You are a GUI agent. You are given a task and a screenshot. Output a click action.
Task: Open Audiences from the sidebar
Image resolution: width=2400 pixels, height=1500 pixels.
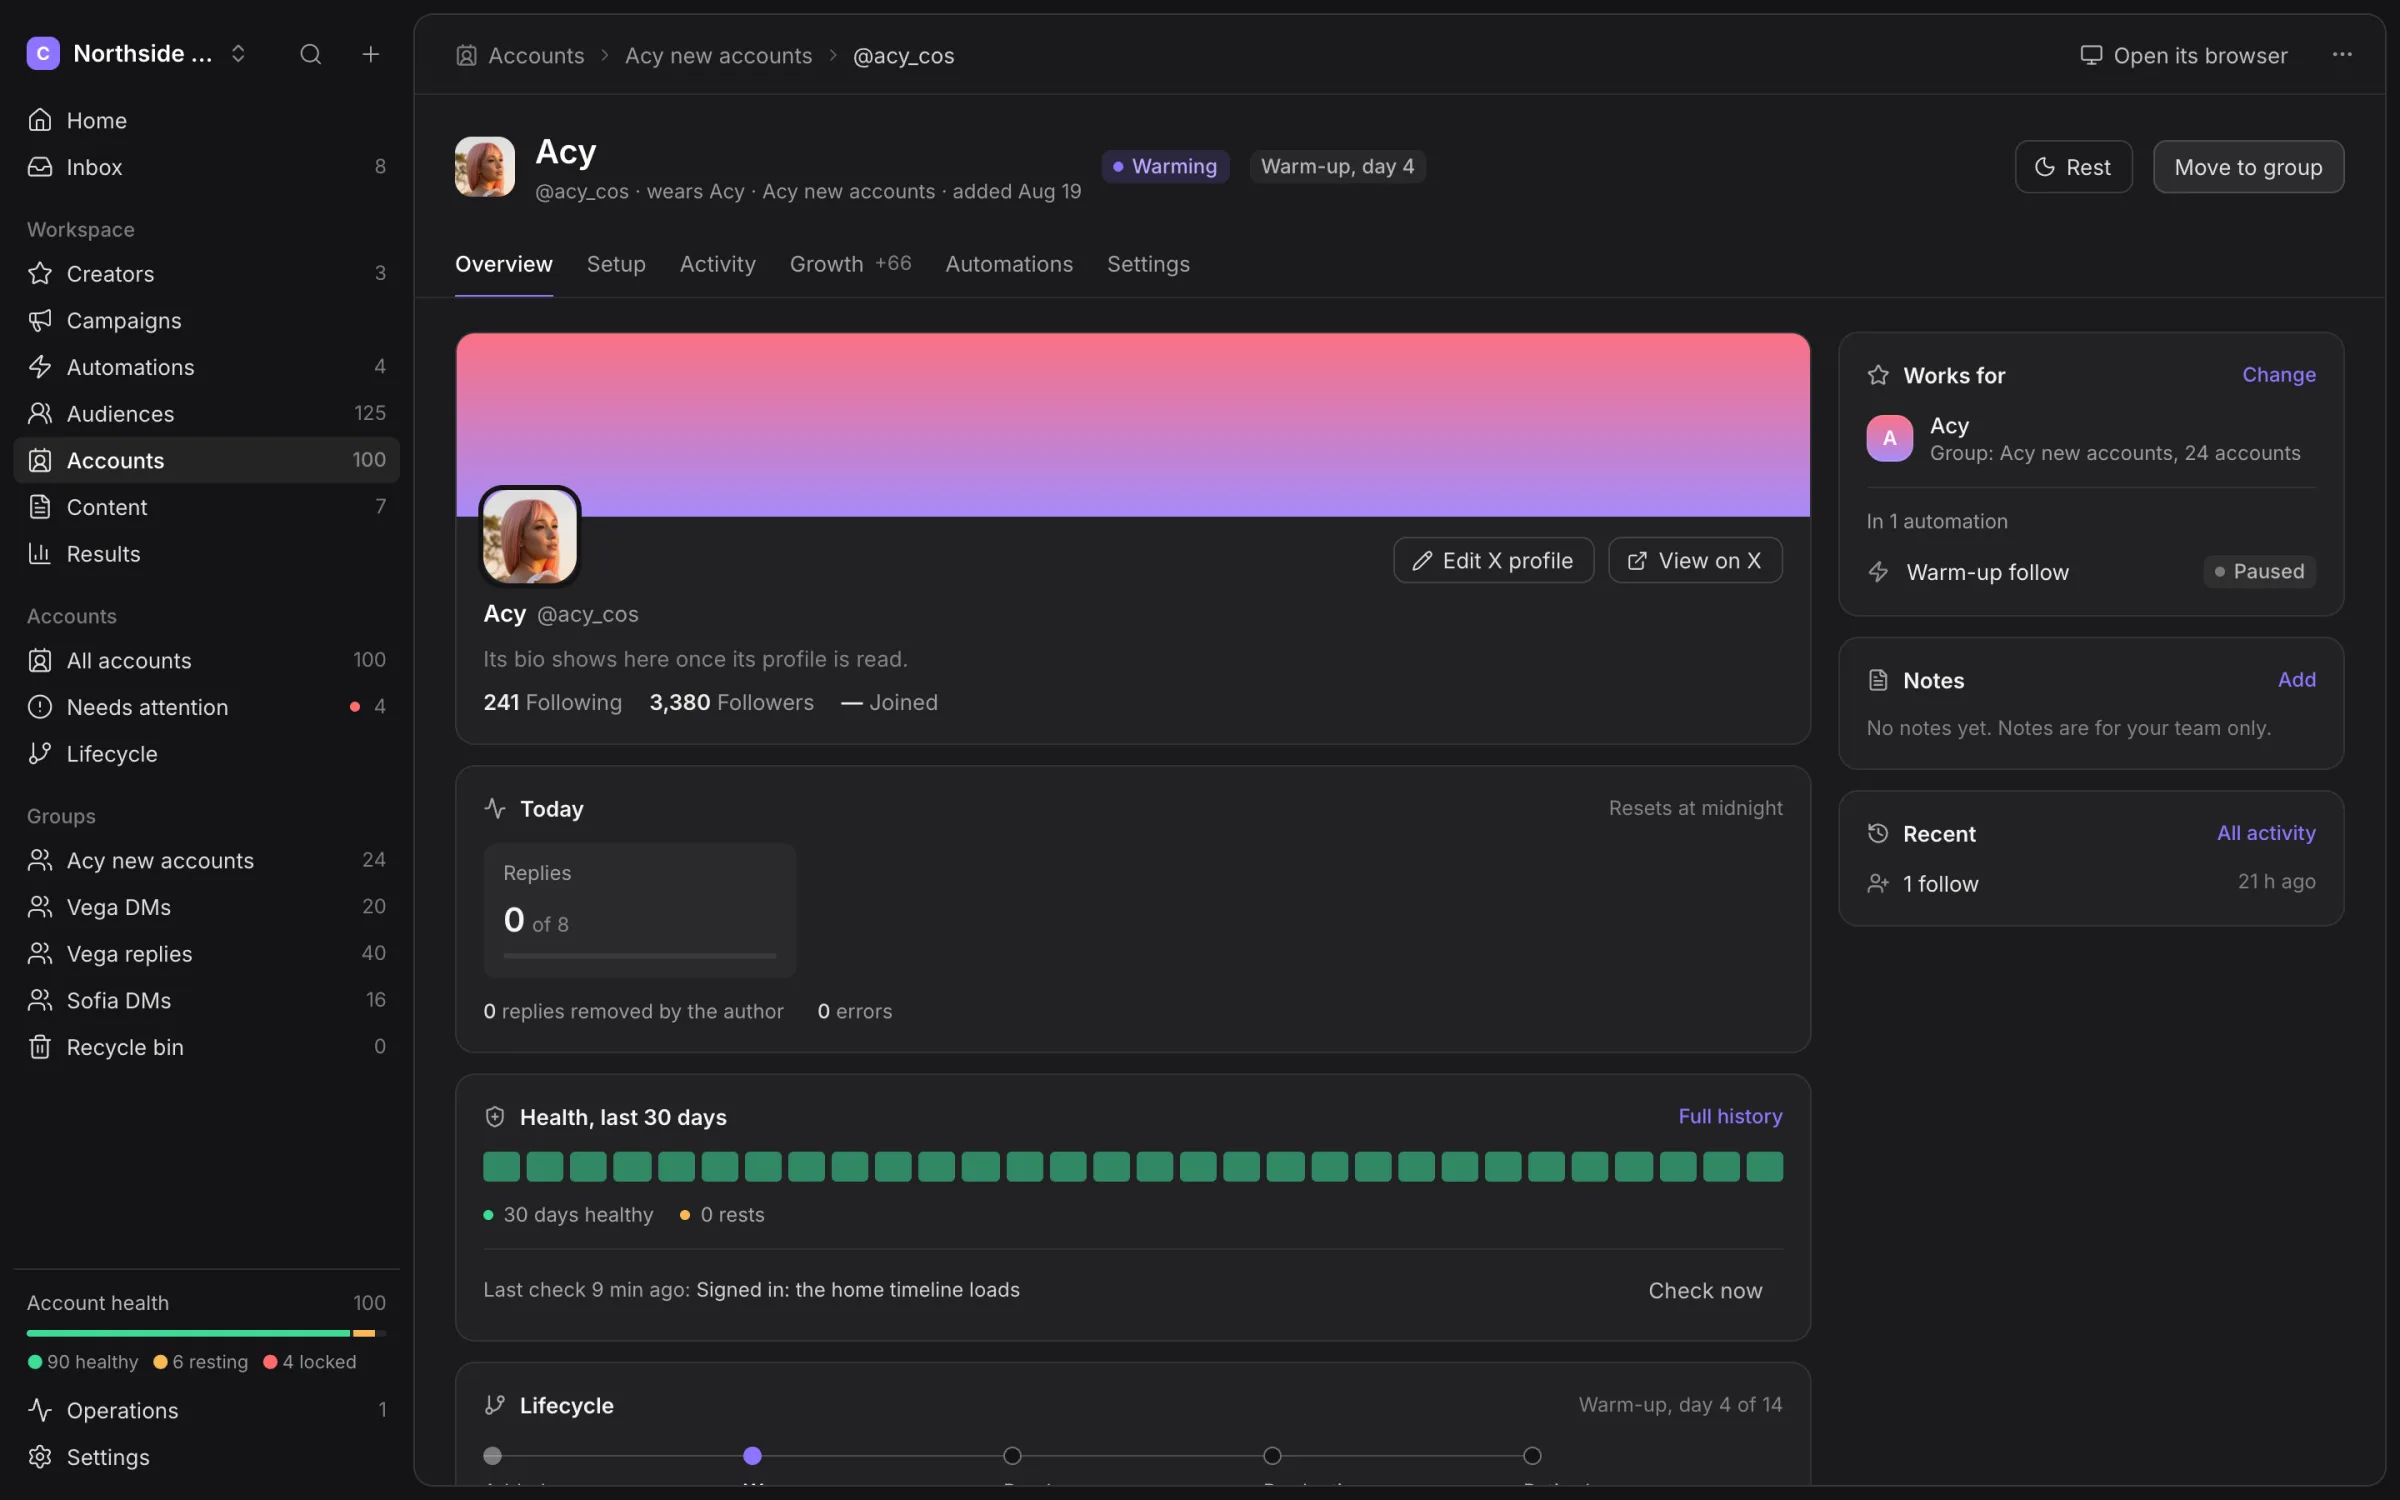coord(206,413)
